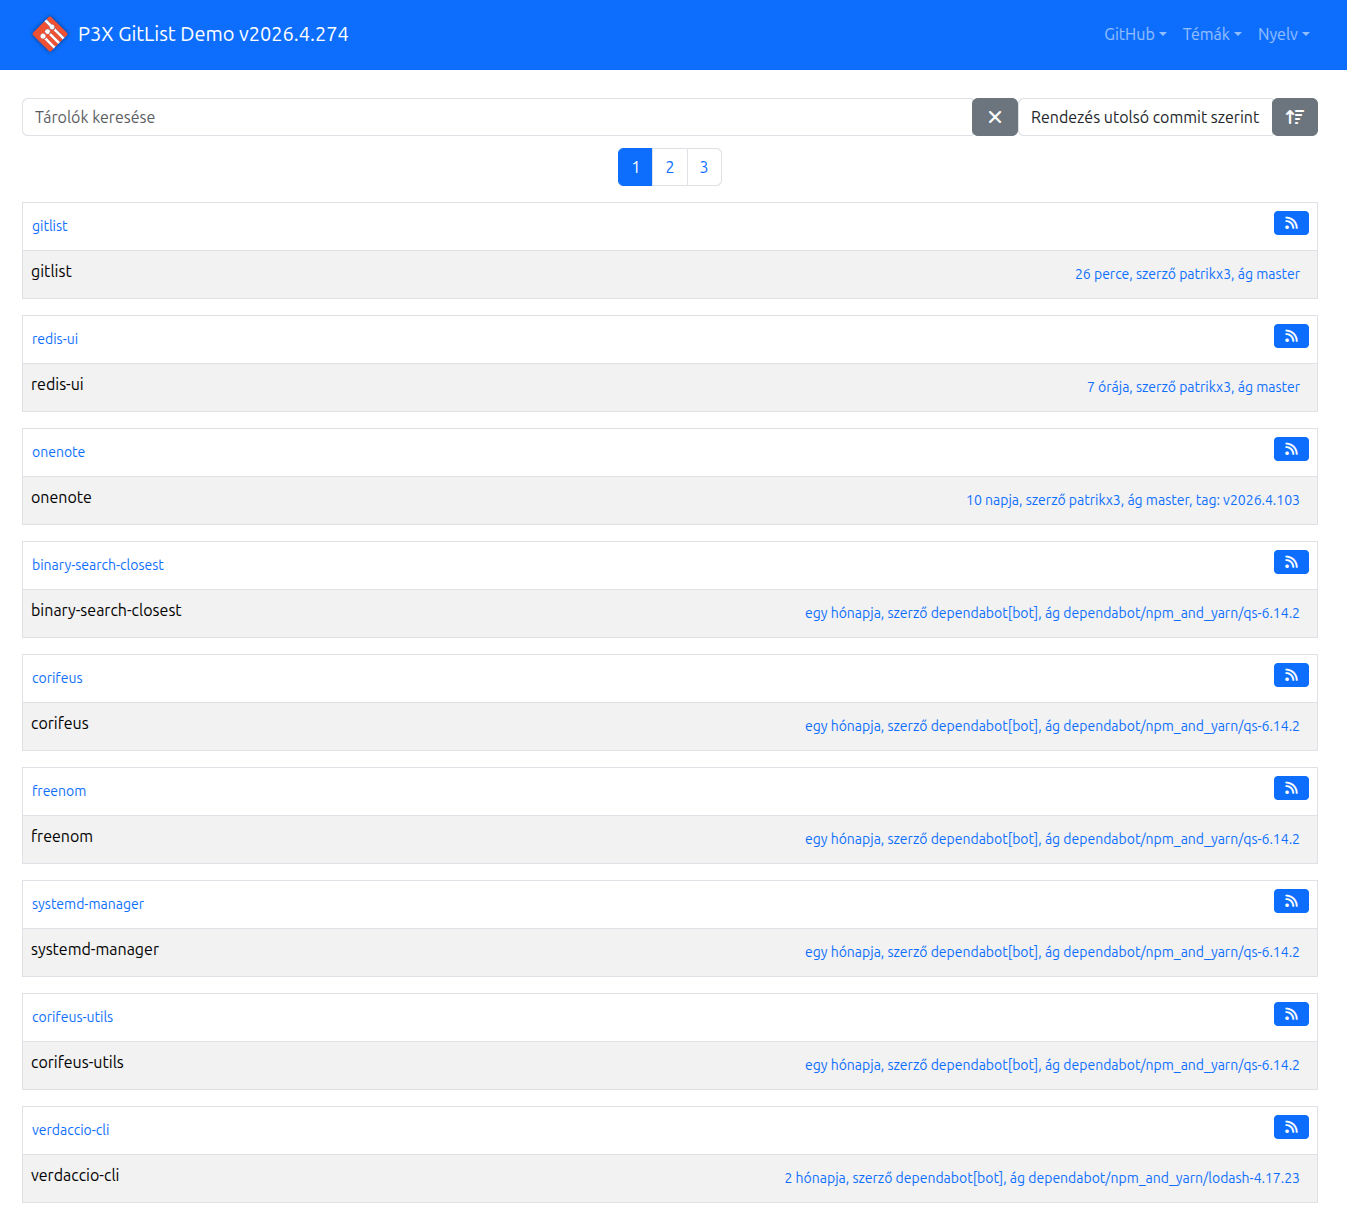This screenshot has width=1347, height=1217.
Task: Open the RSS feed for systemd-manager
Action: (x=1291, y=901)
